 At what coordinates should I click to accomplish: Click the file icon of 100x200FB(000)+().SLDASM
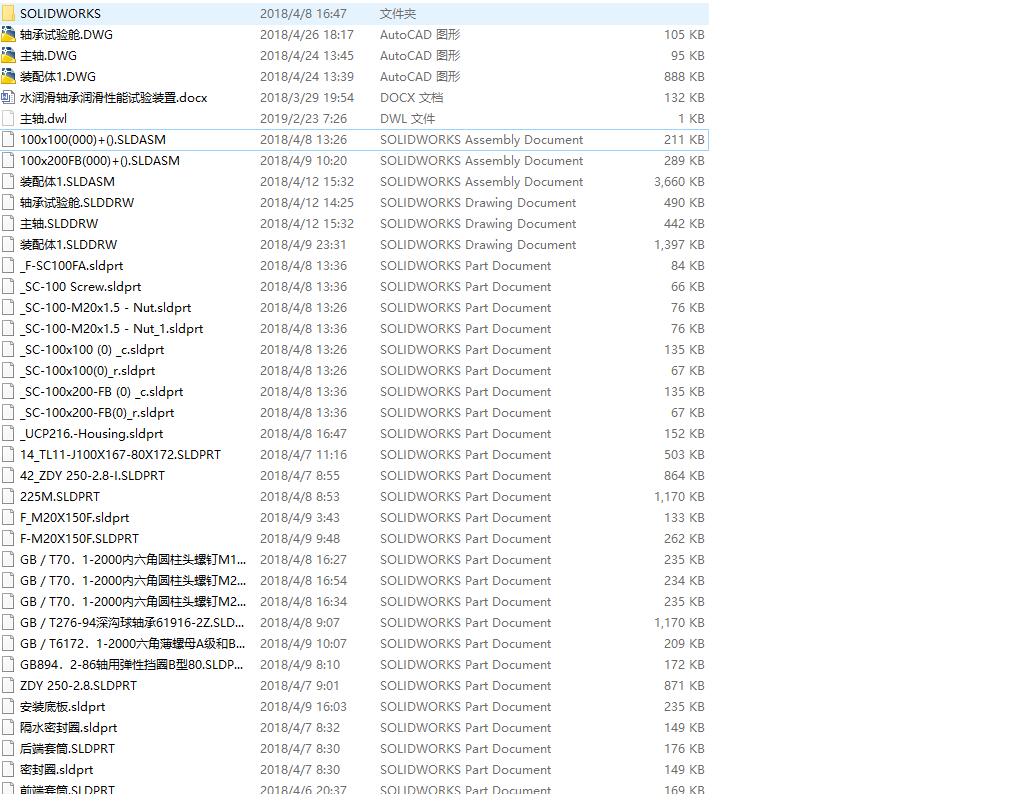[x=8, y=160]
